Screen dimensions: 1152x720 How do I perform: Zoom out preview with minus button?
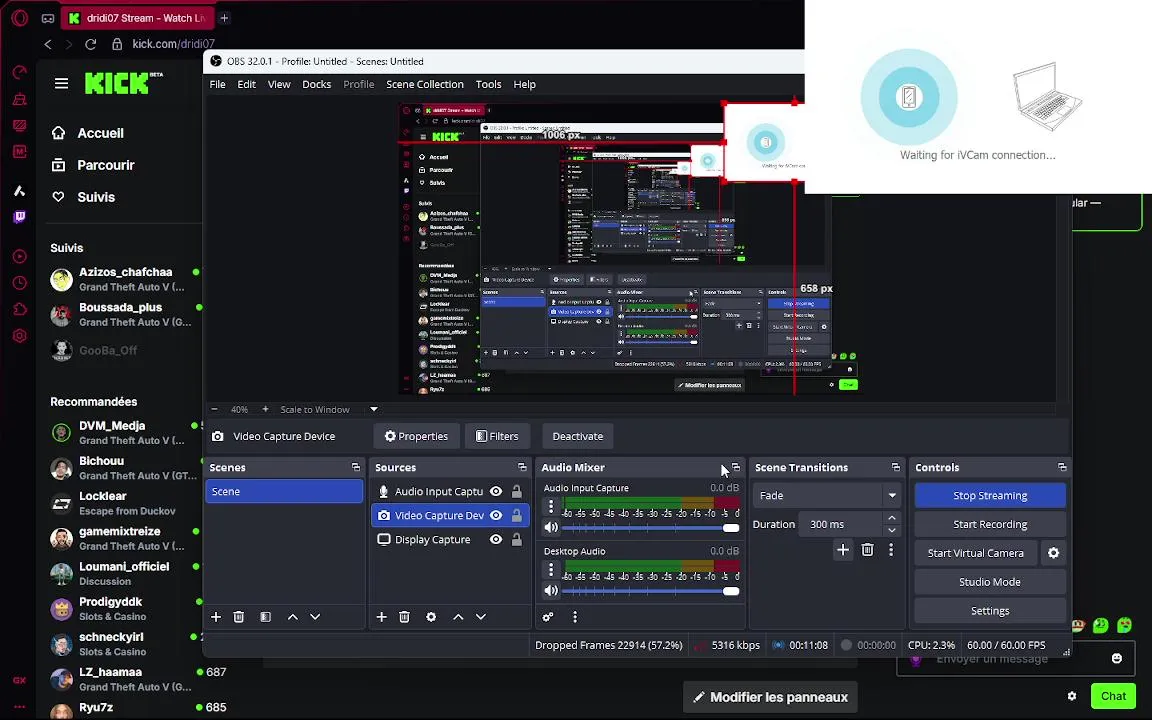click(215, 409)
